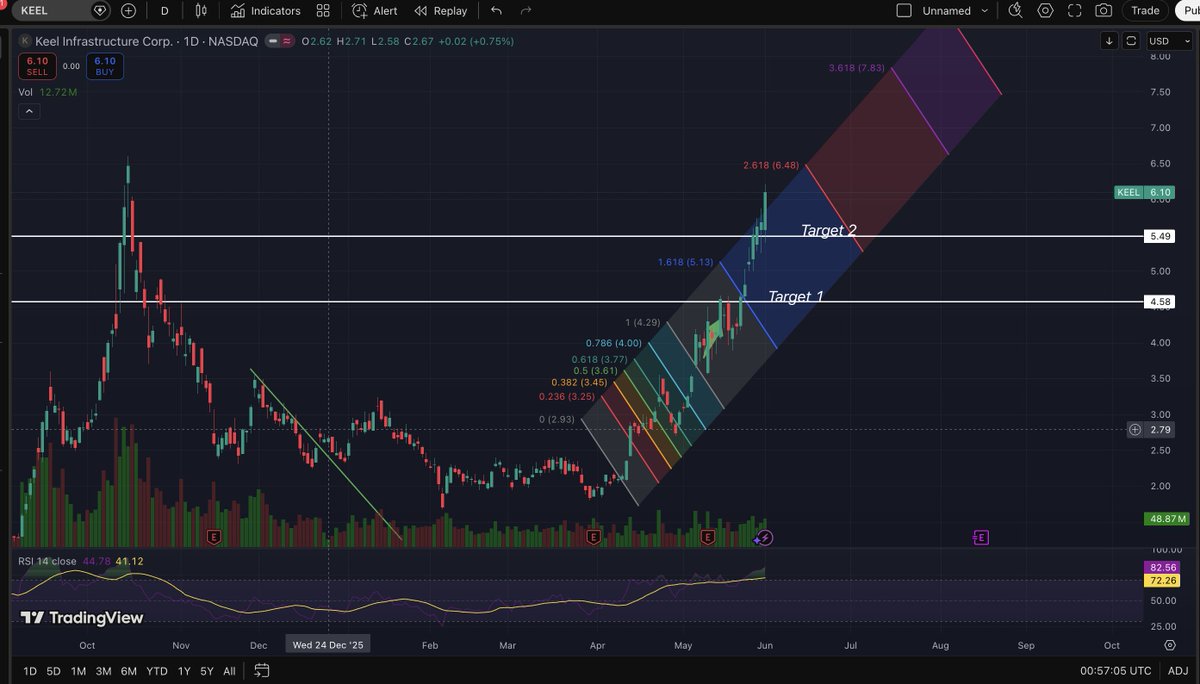Select the 6M time range
Image resolution: width=1200 pixels, height=684 pixels.
coord(129,671)
